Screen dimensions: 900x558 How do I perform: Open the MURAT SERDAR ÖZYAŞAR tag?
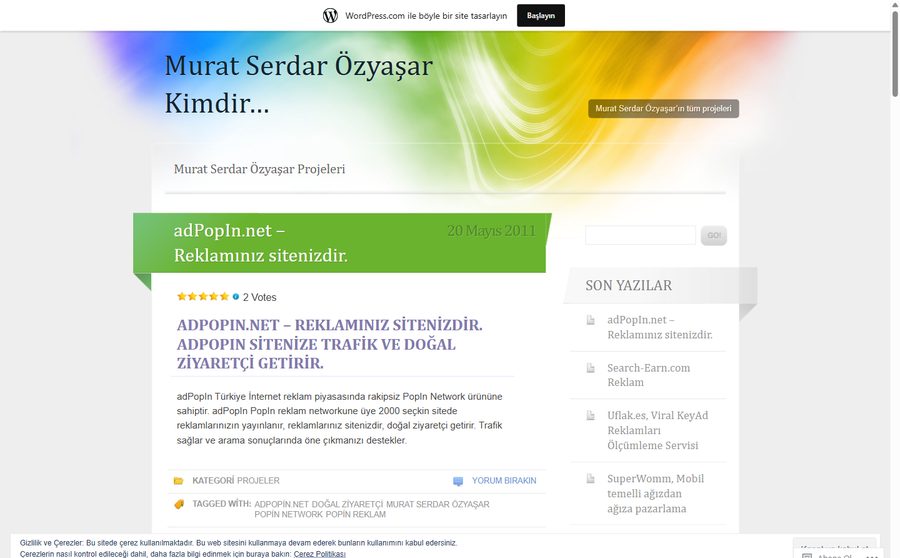click(x=437, y=504)
